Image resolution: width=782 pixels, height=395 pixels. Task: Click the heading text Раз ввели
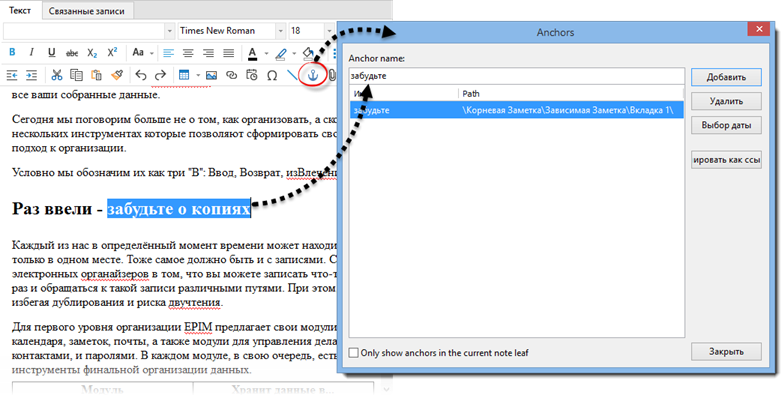click(x=51, y=208)
